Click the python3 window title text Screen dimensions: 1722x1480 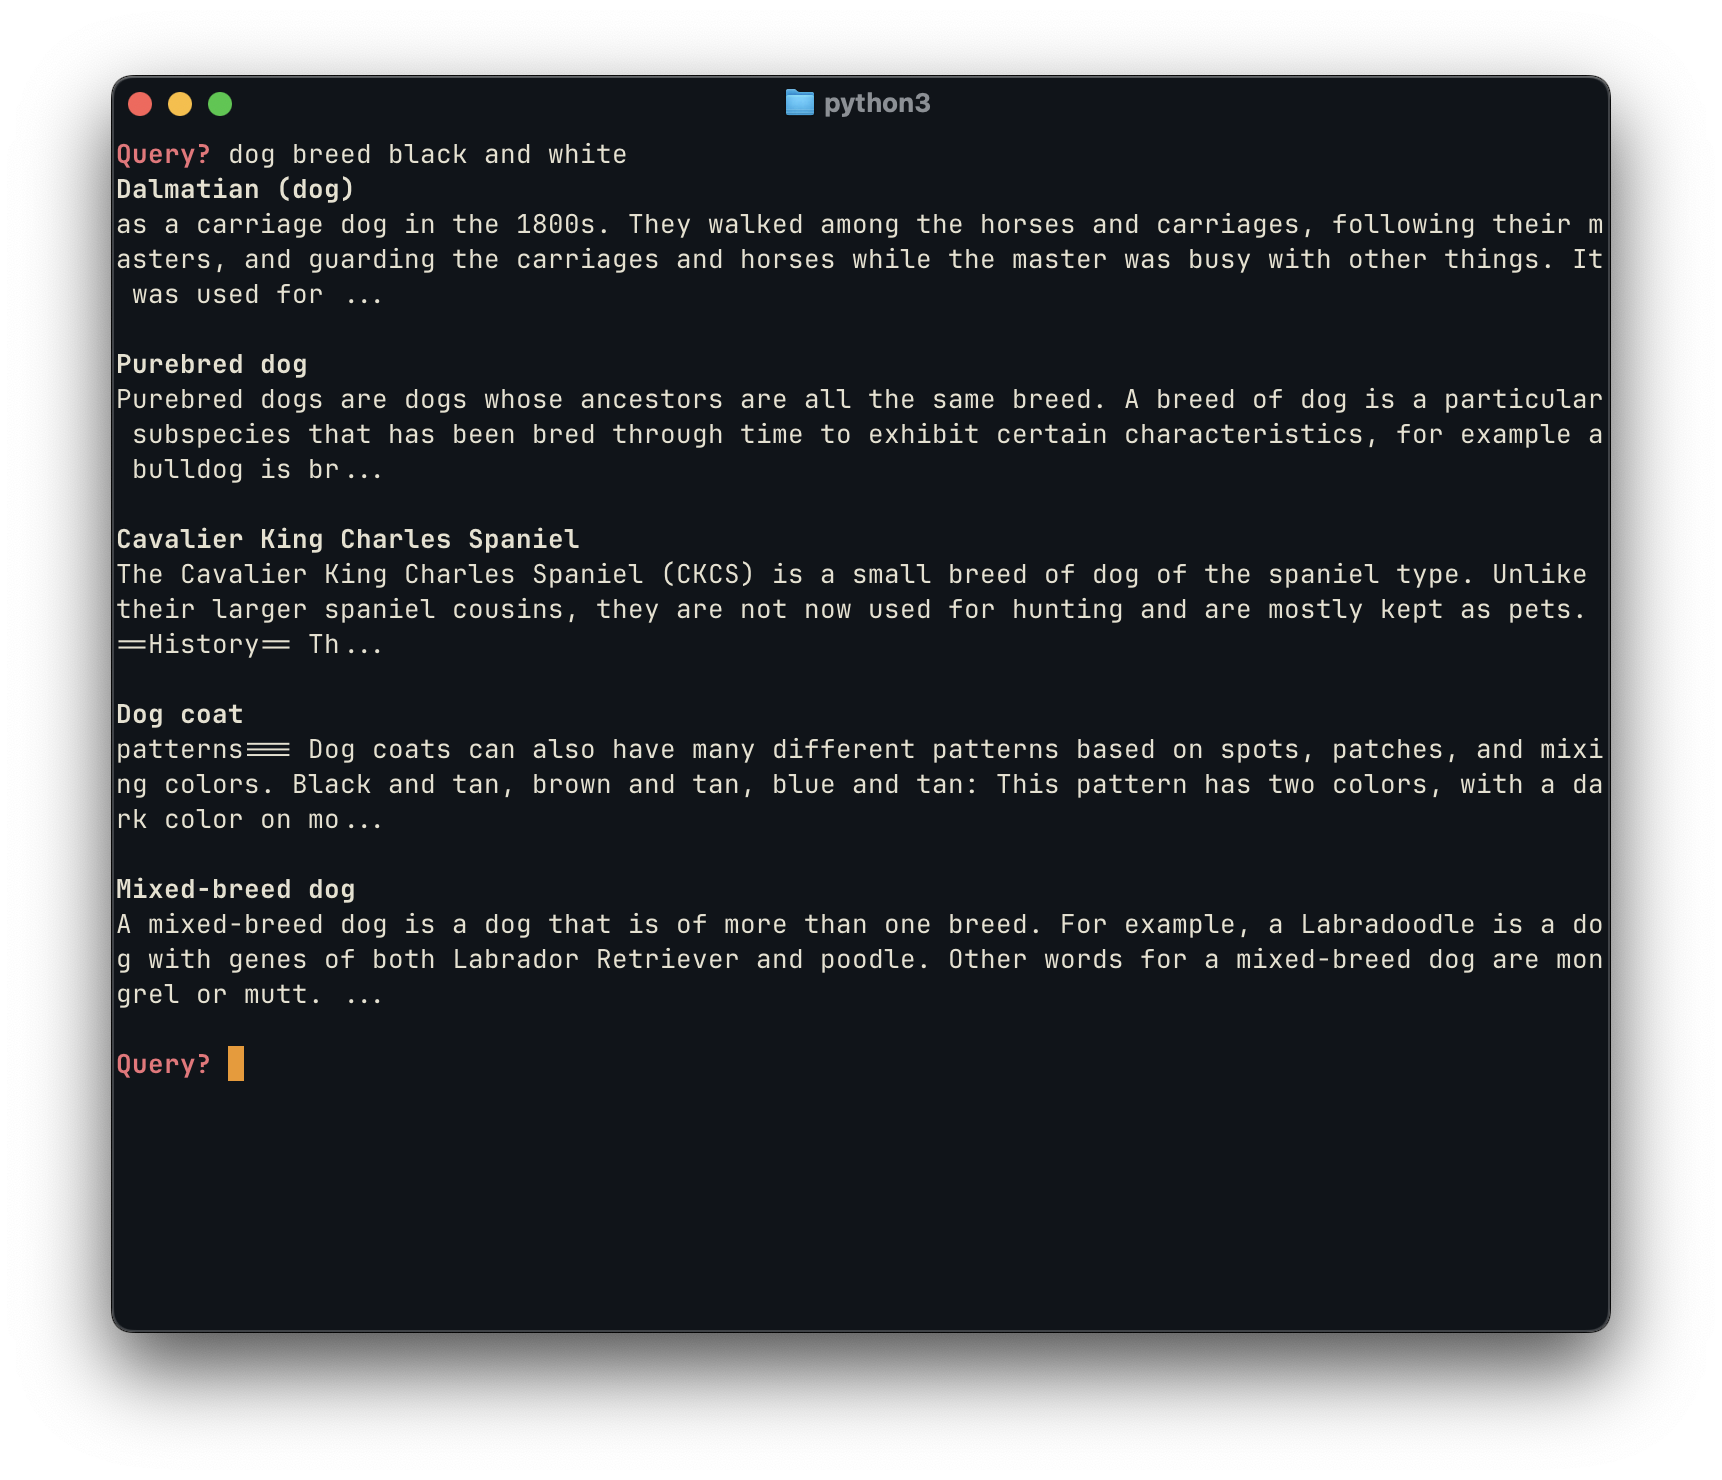coord(876,103)
